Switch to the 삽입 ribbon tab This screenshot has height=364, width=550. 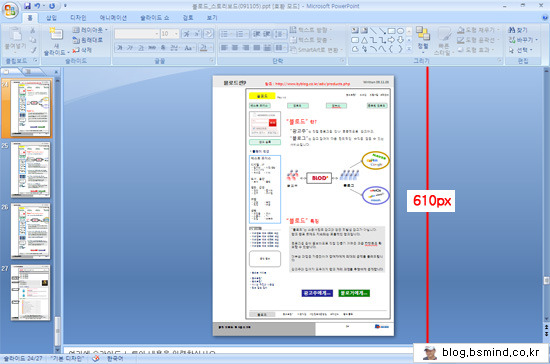(51, 17)
